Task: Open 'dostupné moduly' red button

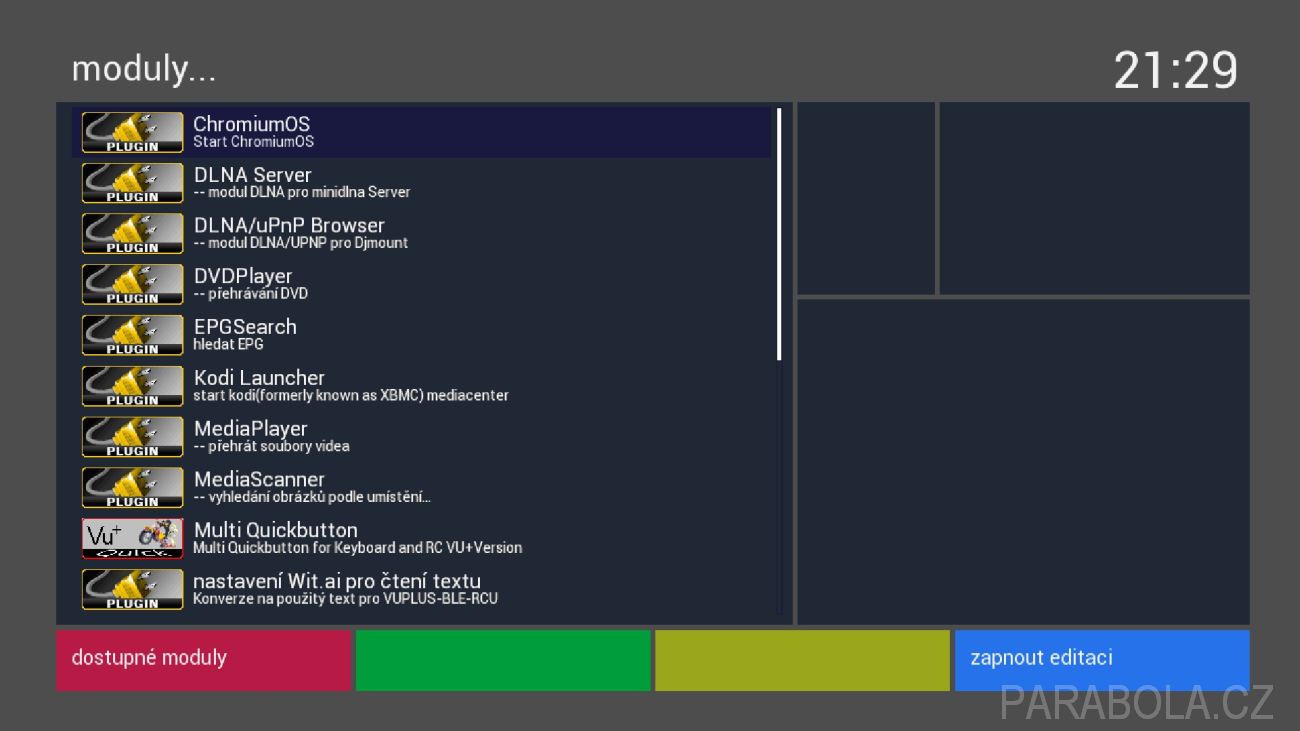Action: 203,660
